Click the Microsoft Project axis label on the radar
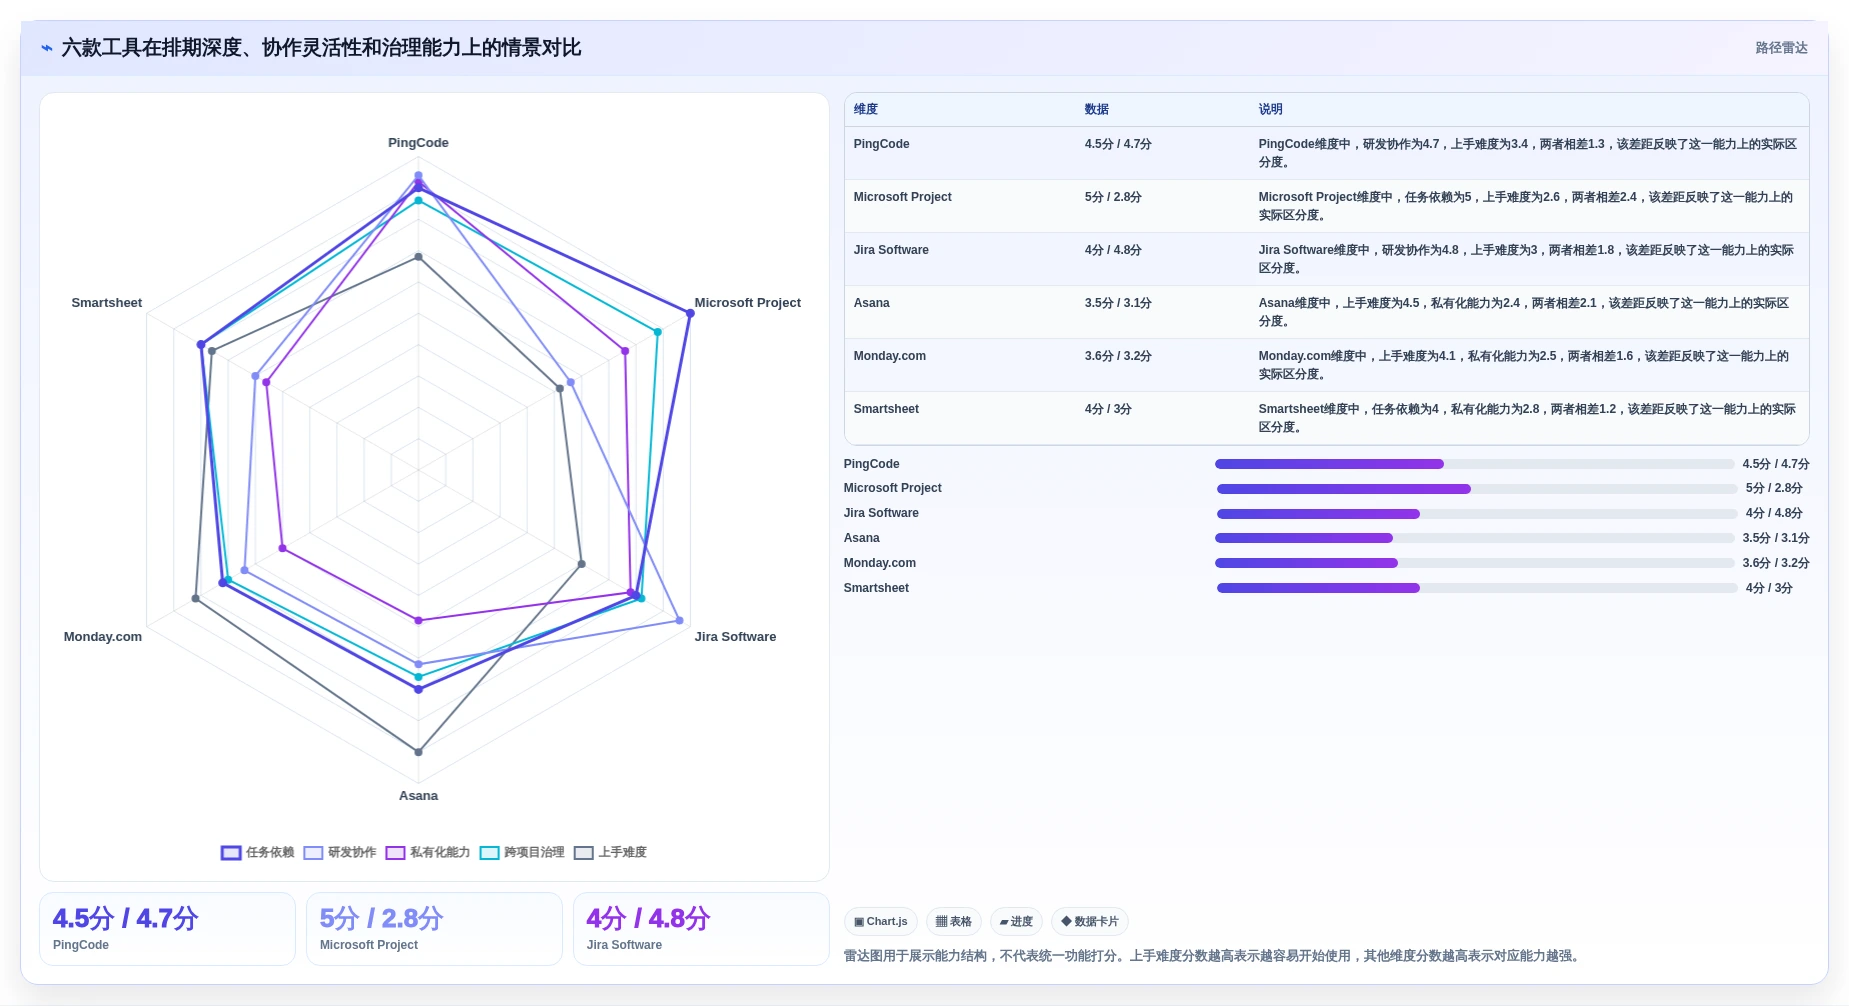 [x=747, y=303]
